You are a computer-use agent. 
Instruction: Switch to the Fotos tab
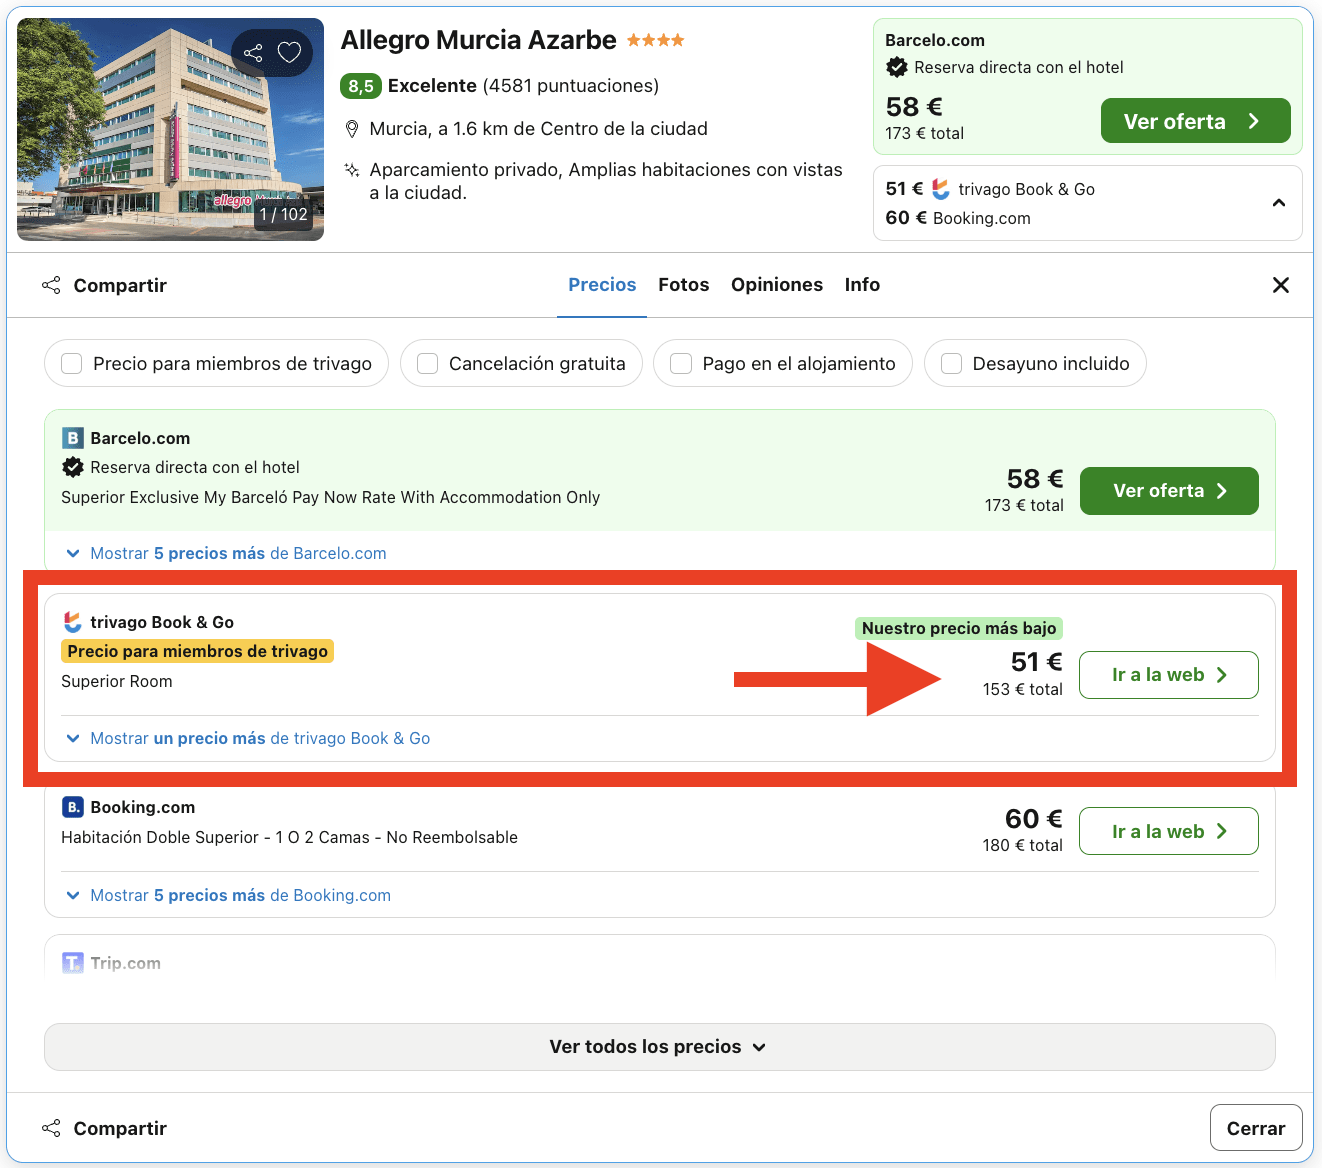click(x=683, y=285)
